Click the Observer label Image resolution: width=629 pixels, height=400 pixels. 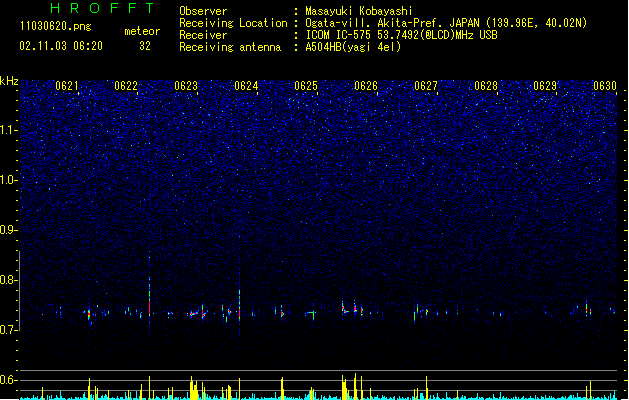pyautogui.click(x=203, y=11)
